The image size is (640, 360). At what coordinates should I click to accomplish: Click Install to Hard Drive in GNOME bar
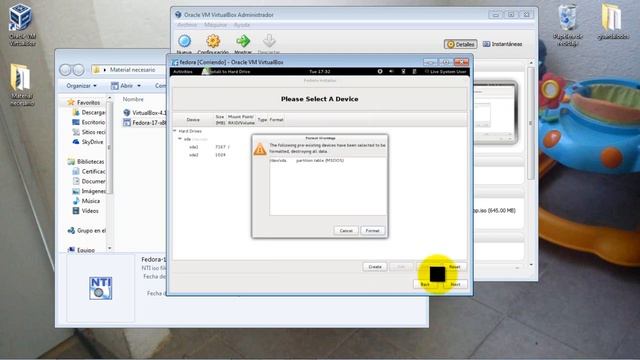(x=227, y=71)
